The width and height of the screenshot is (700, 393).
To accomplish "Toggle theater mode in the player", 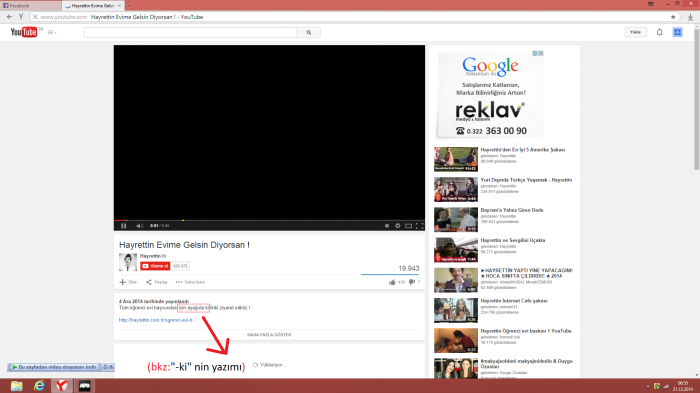I will 408,226.
